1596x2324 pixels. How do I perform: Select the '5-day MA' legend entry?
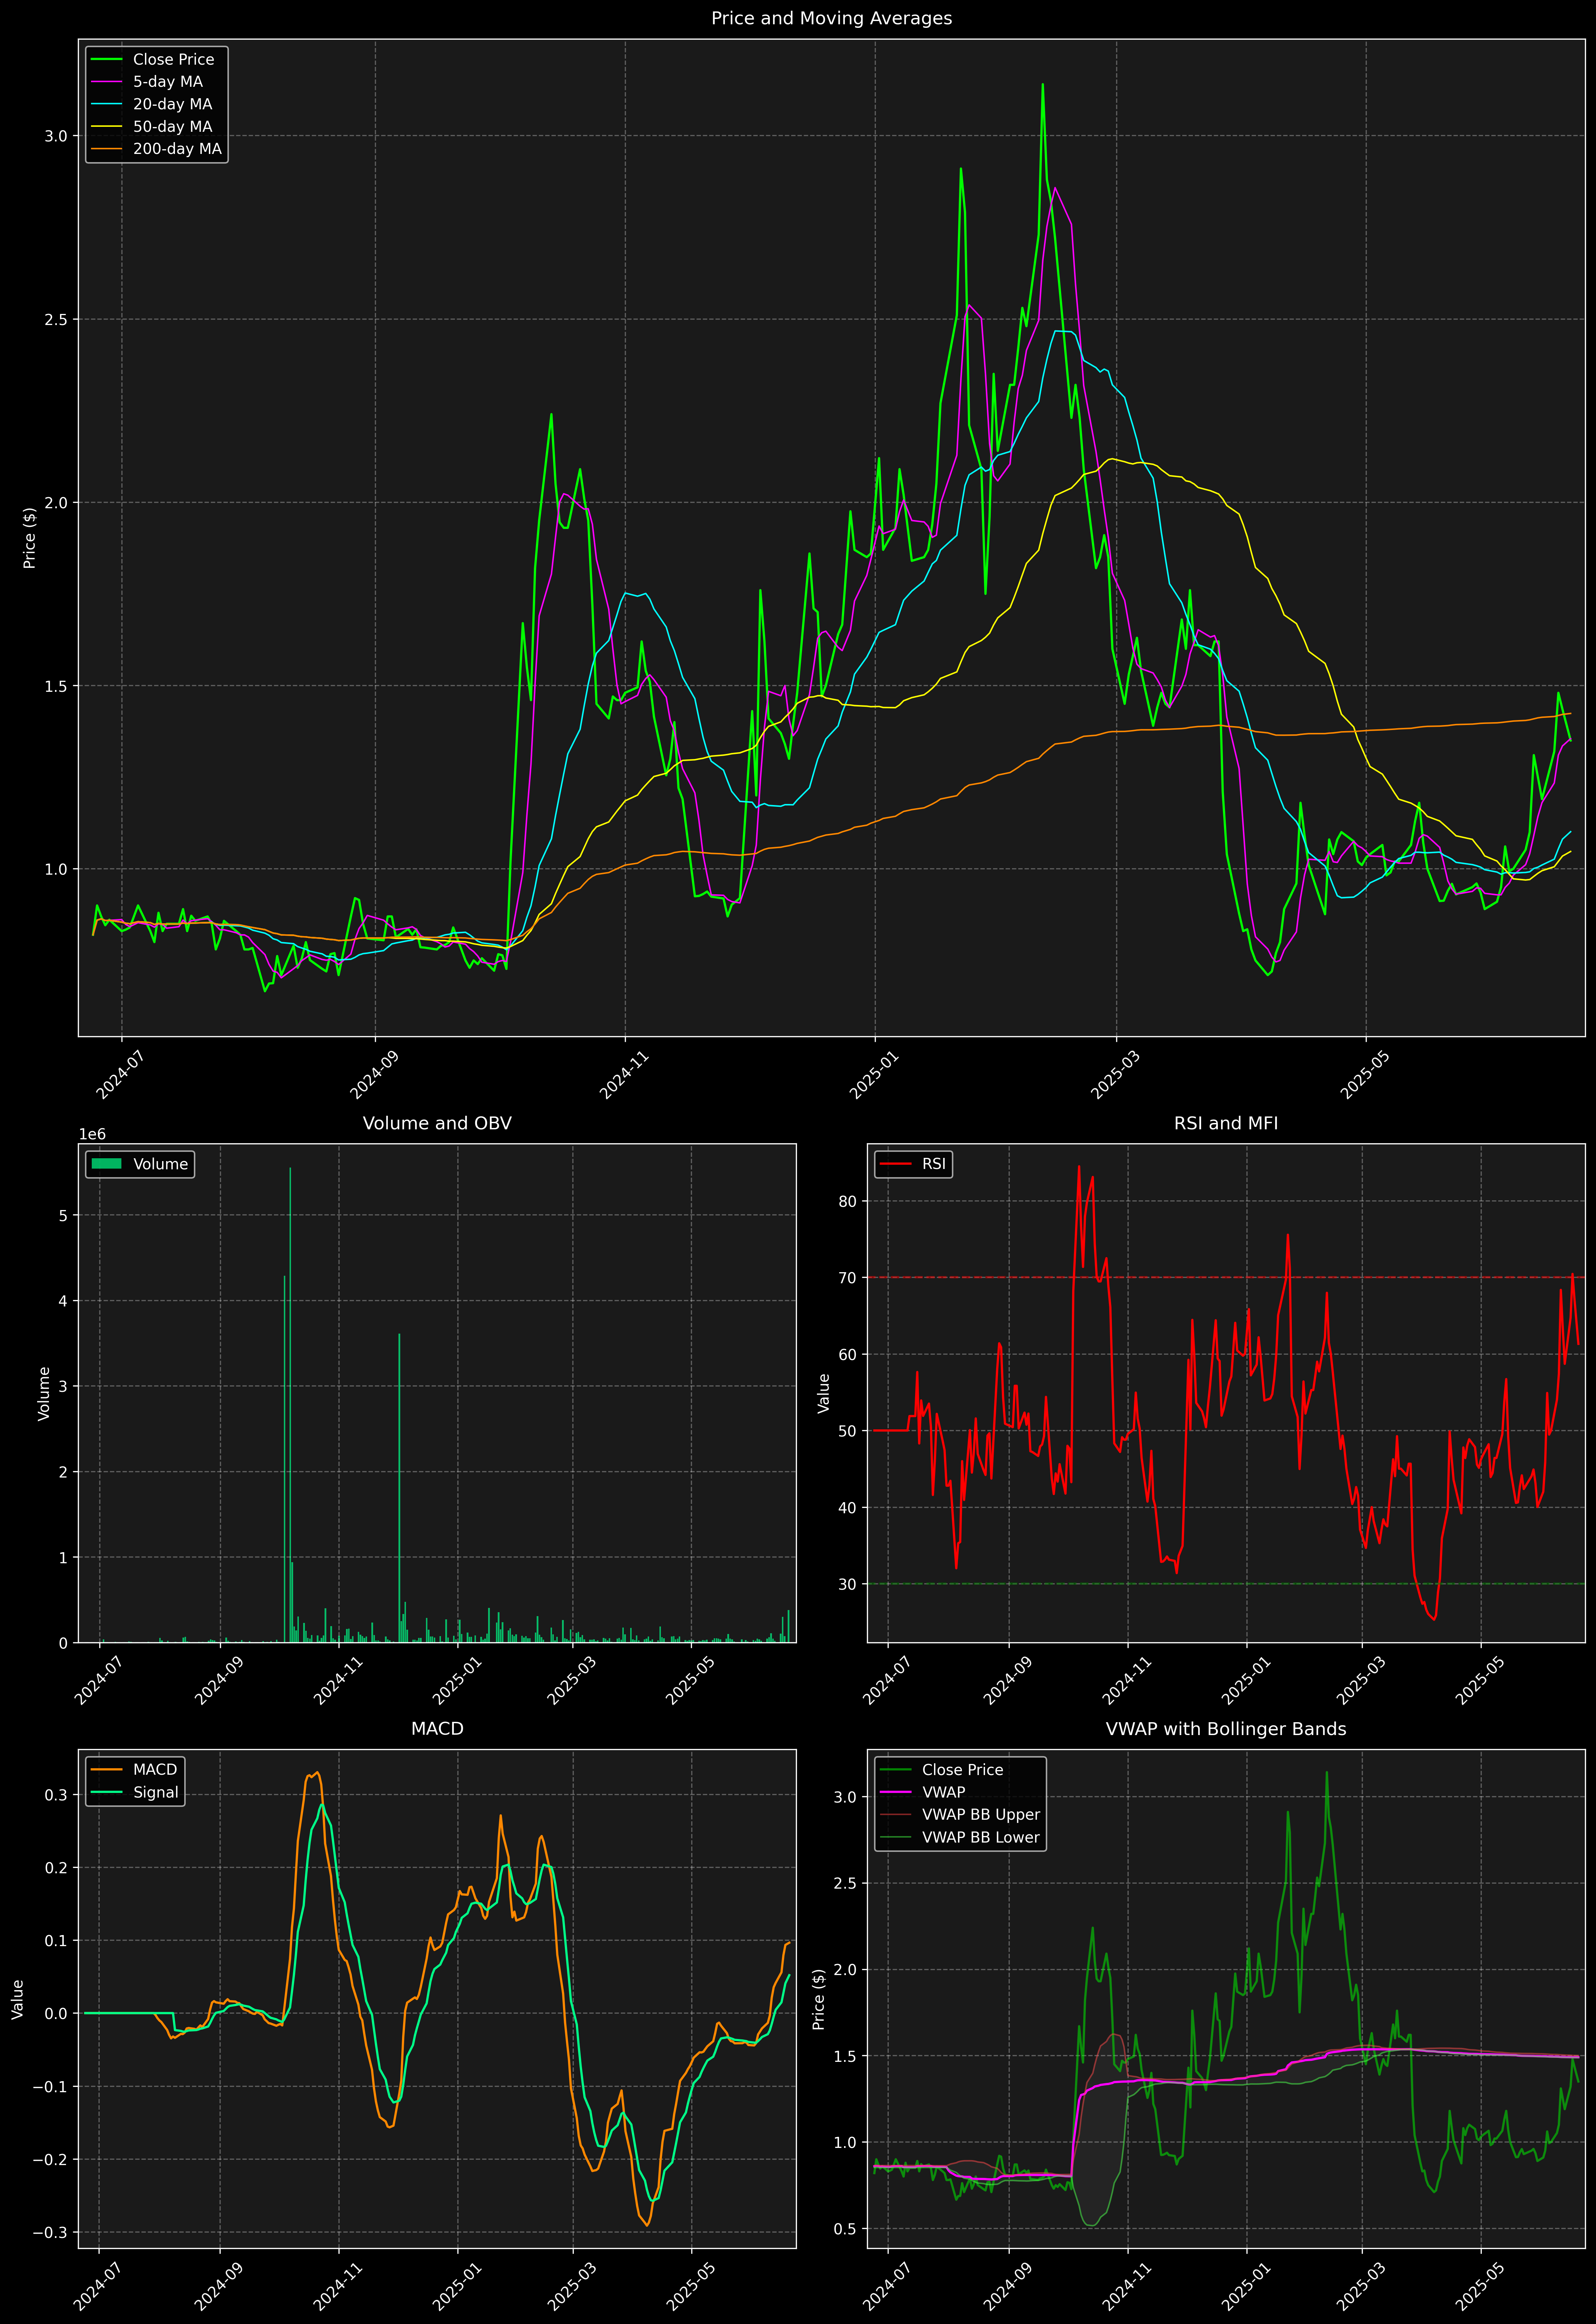click(x=168, y=82)
